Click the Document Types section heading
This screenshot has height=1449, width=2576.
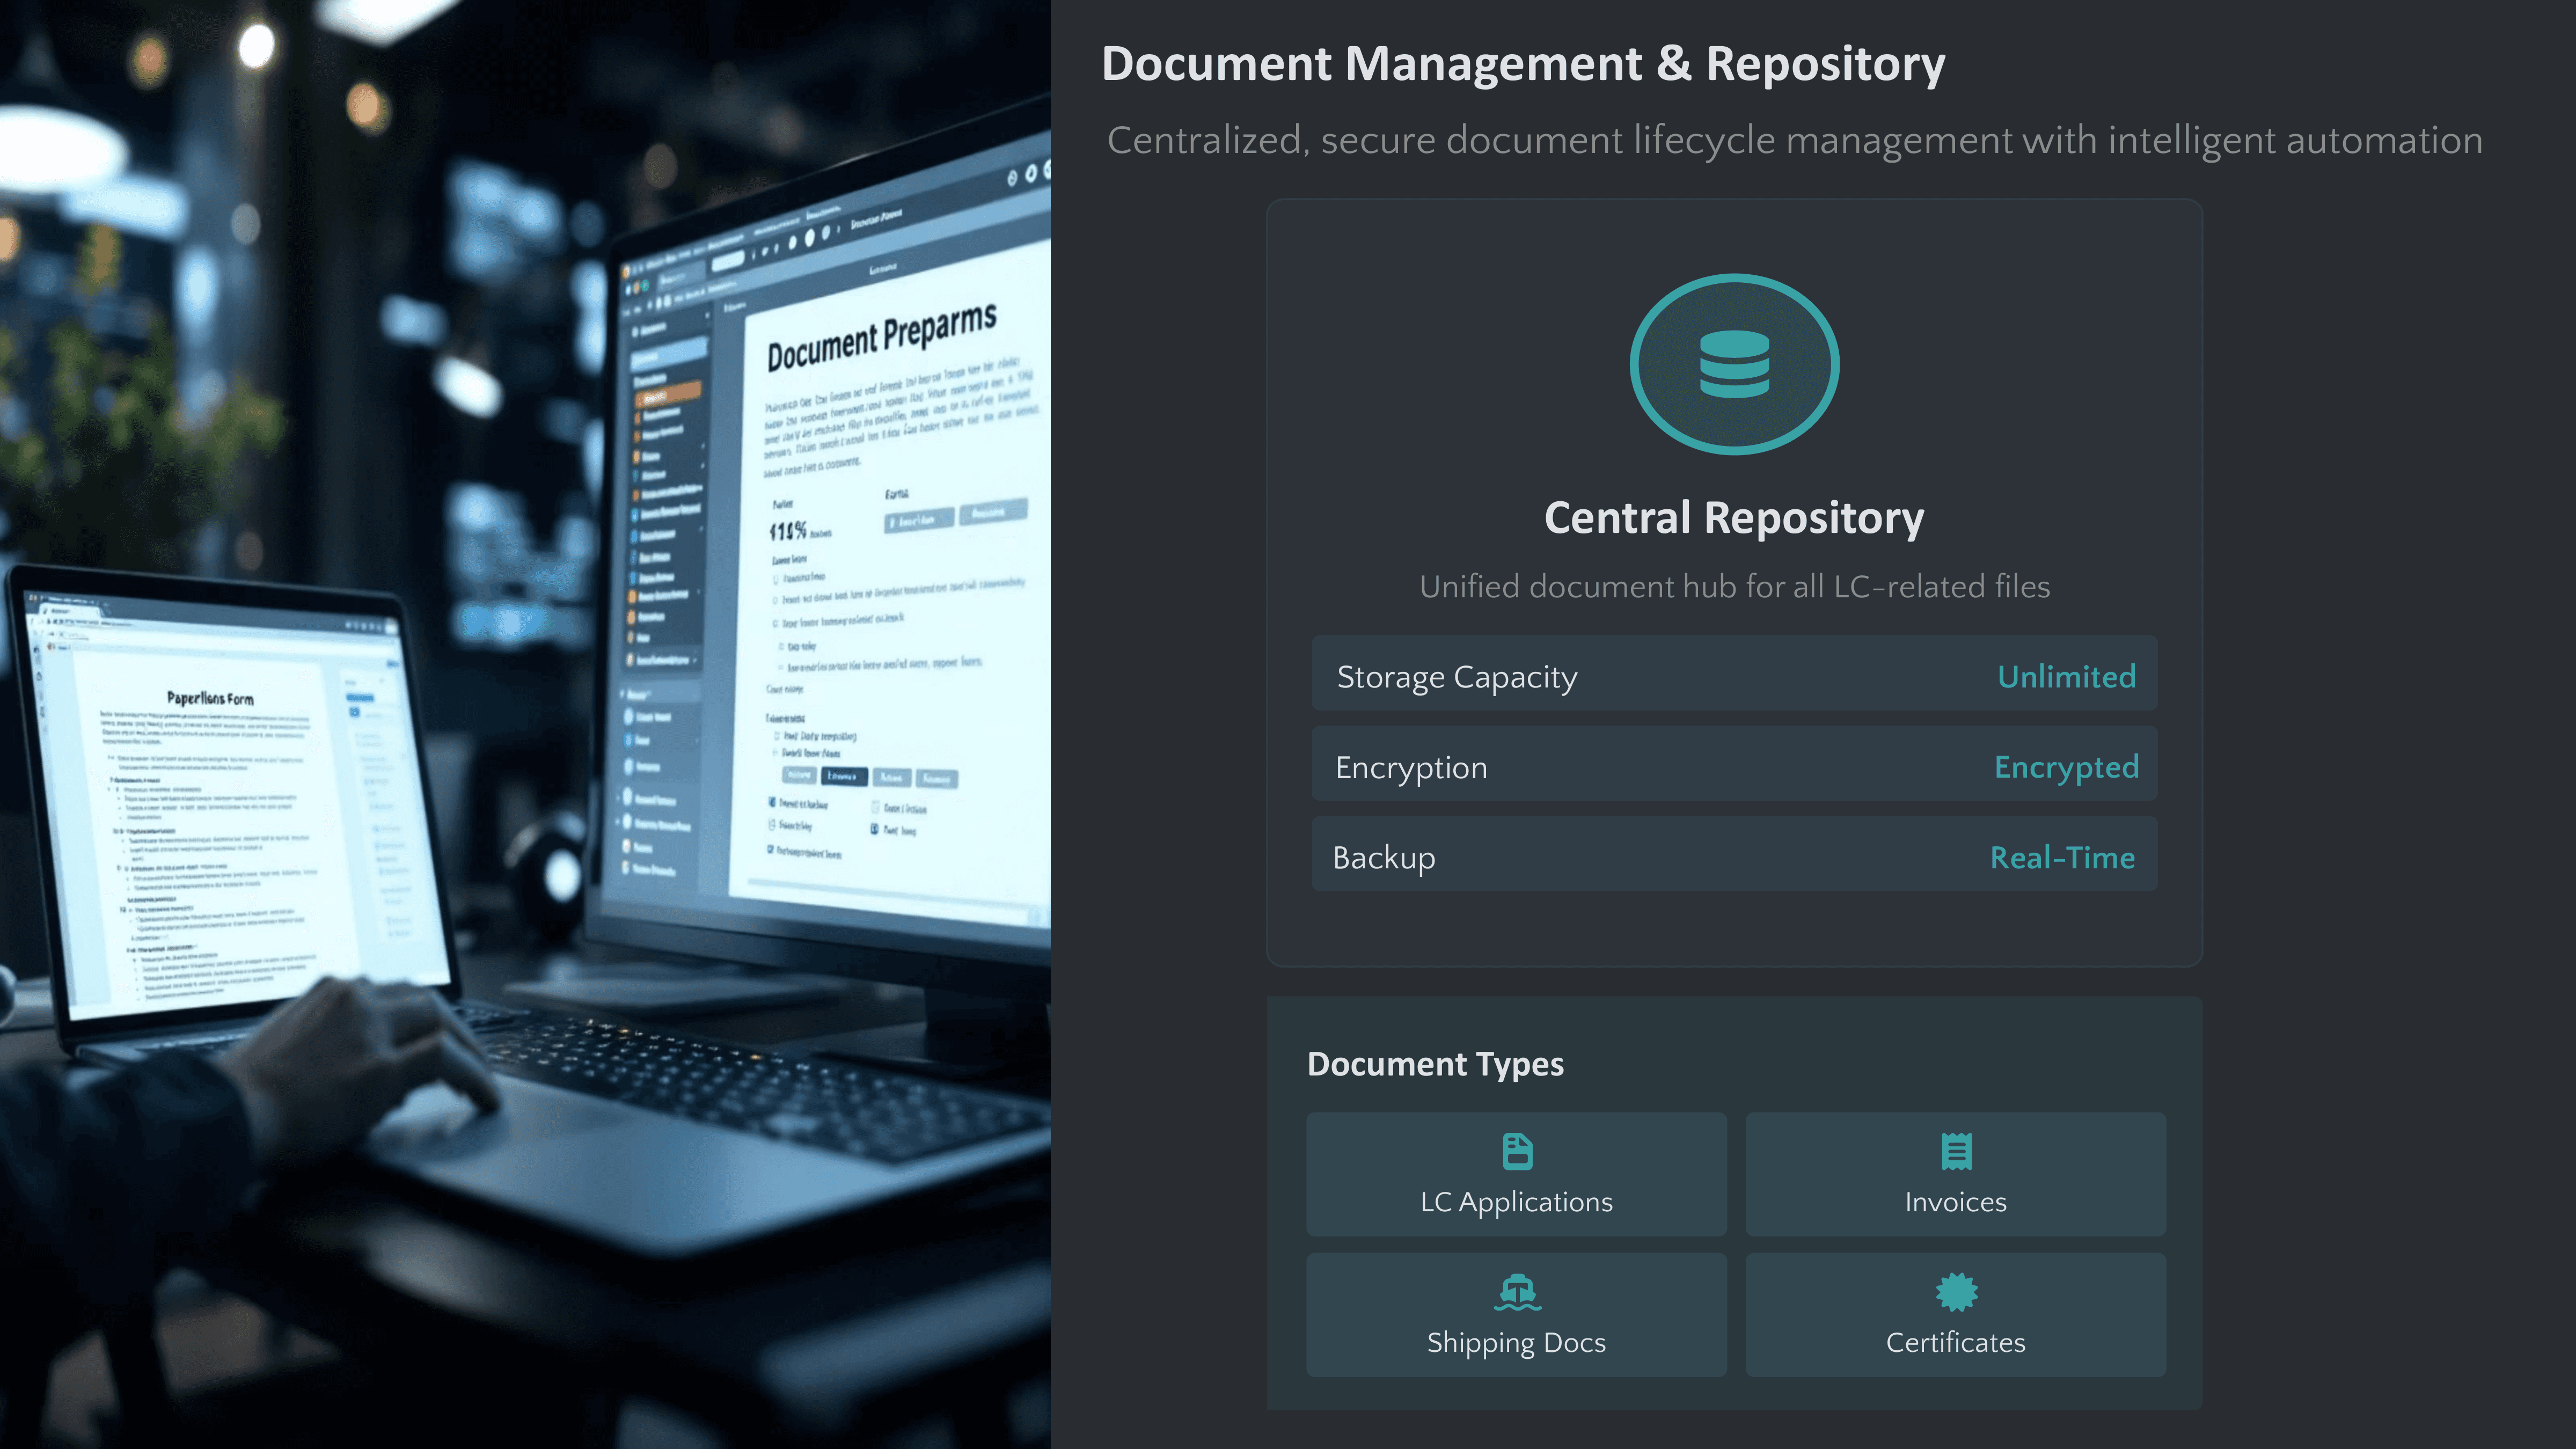1435,1064
